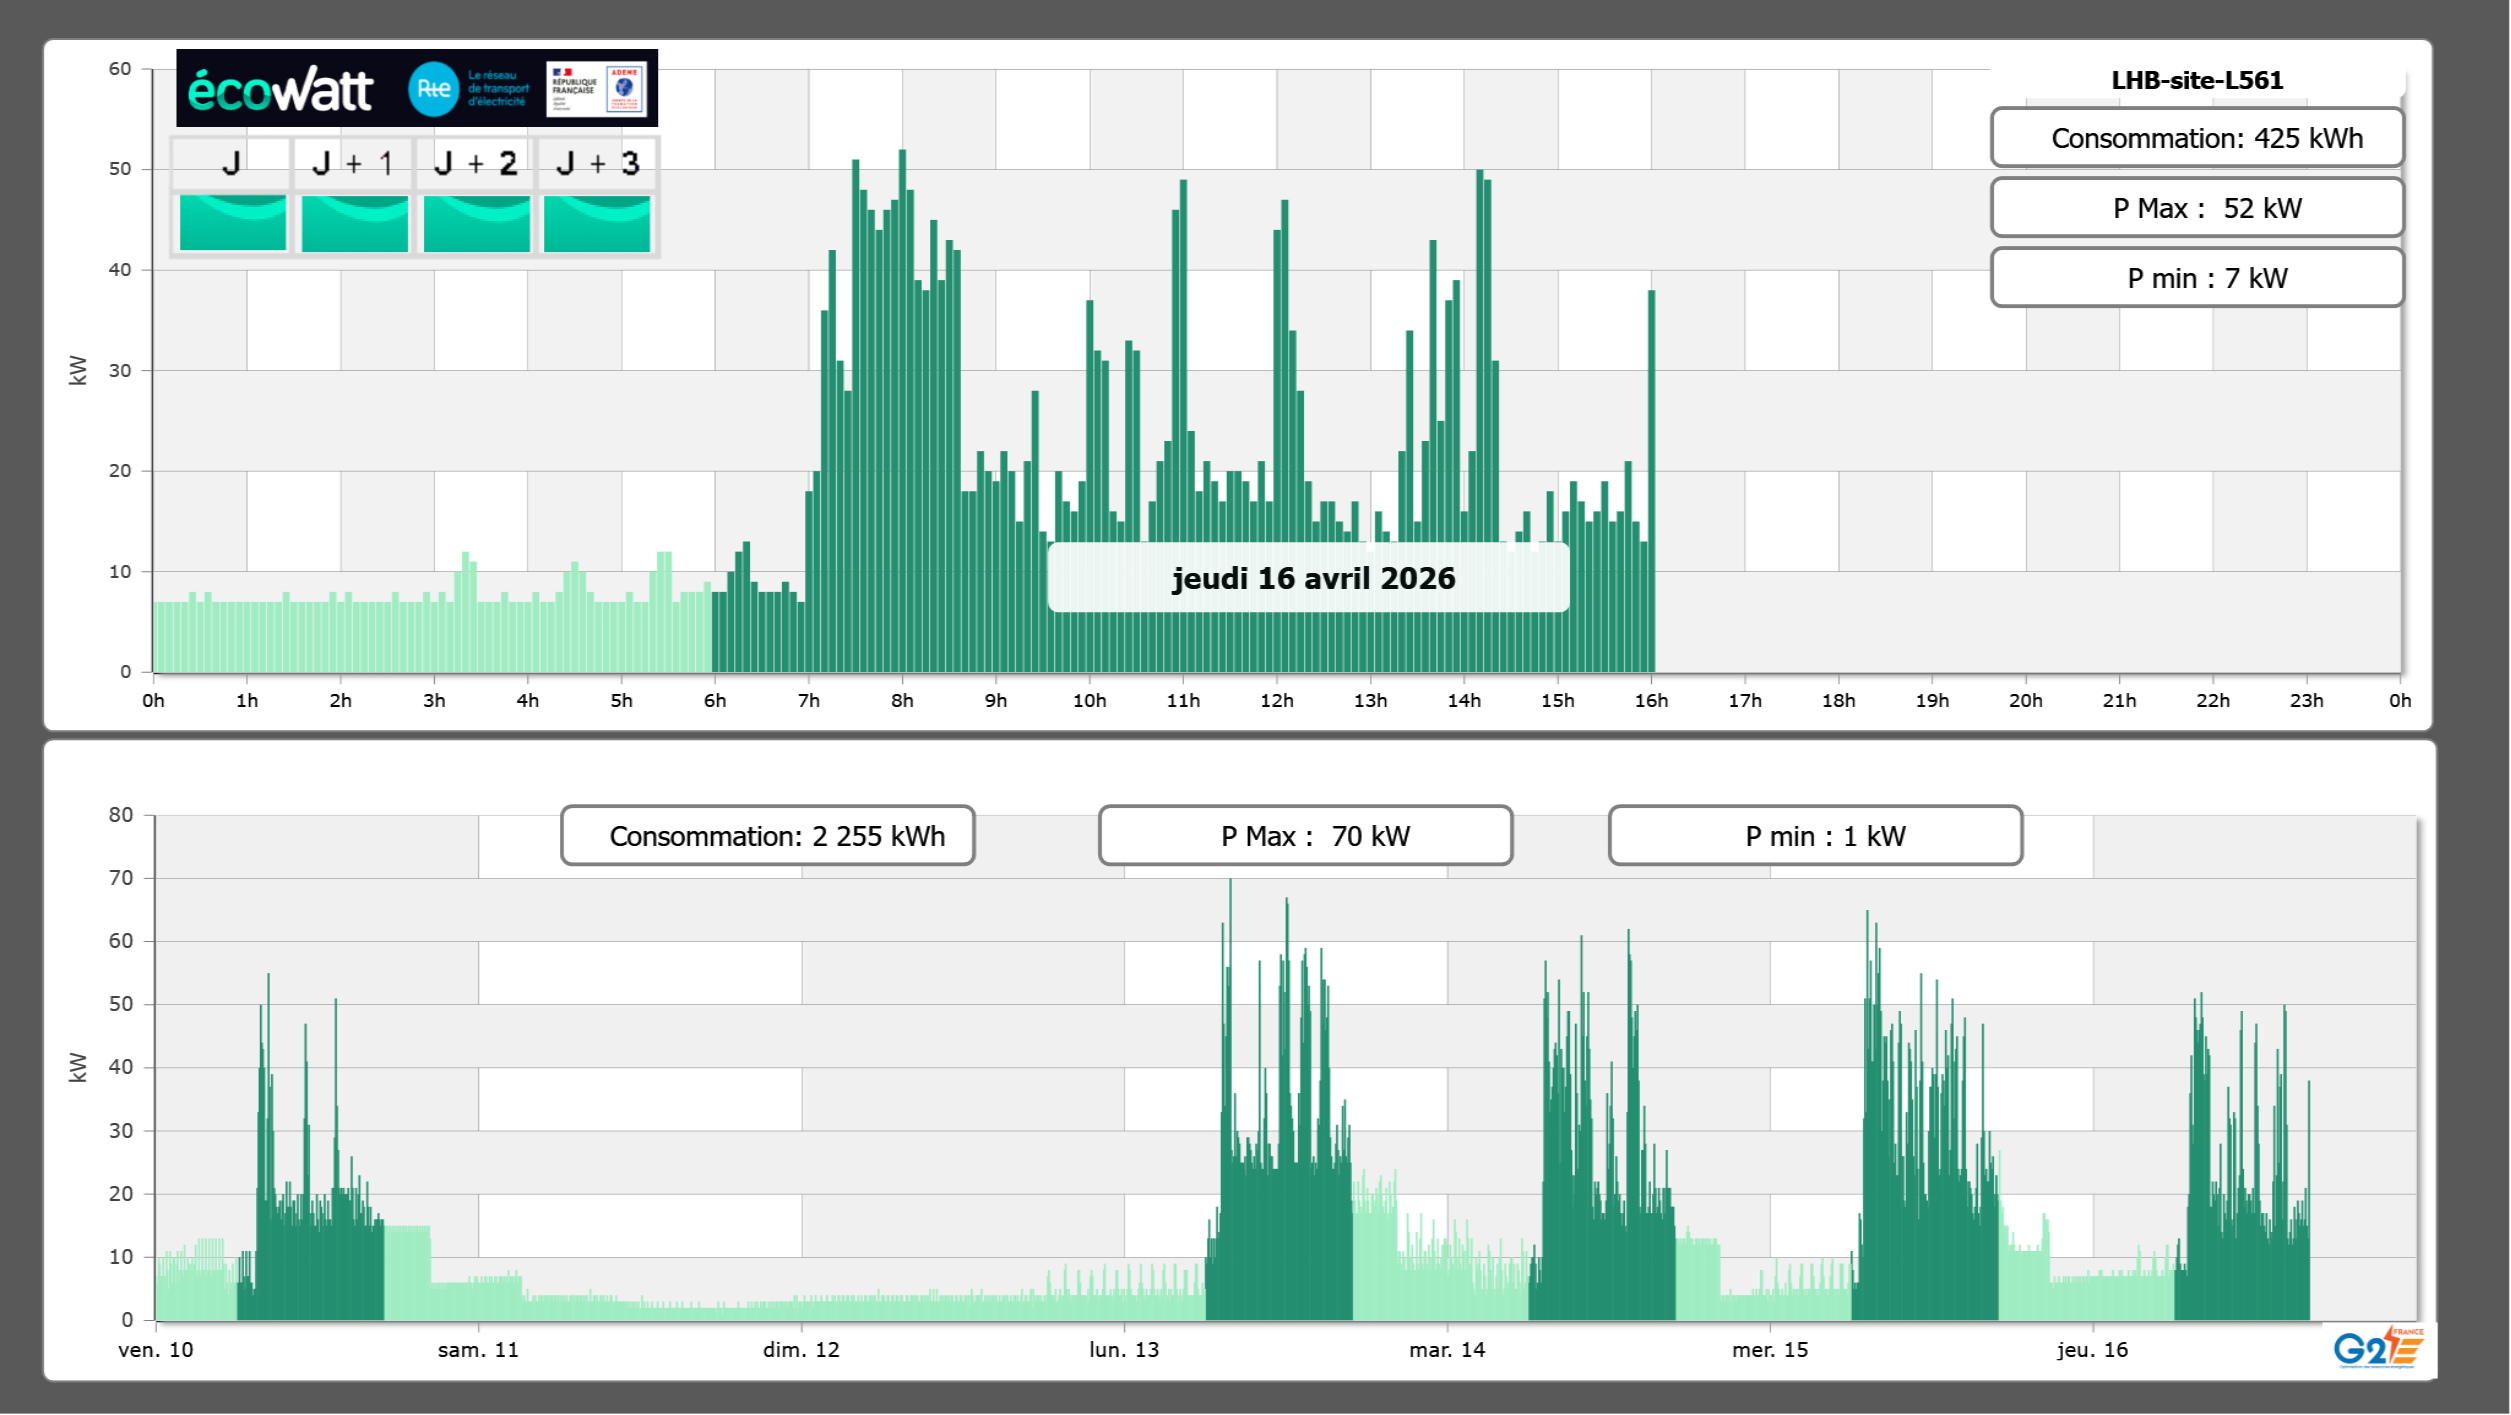Select the J + 1 signal tile
Viewport: 2511px width, 1415px height.
(354, 222)
